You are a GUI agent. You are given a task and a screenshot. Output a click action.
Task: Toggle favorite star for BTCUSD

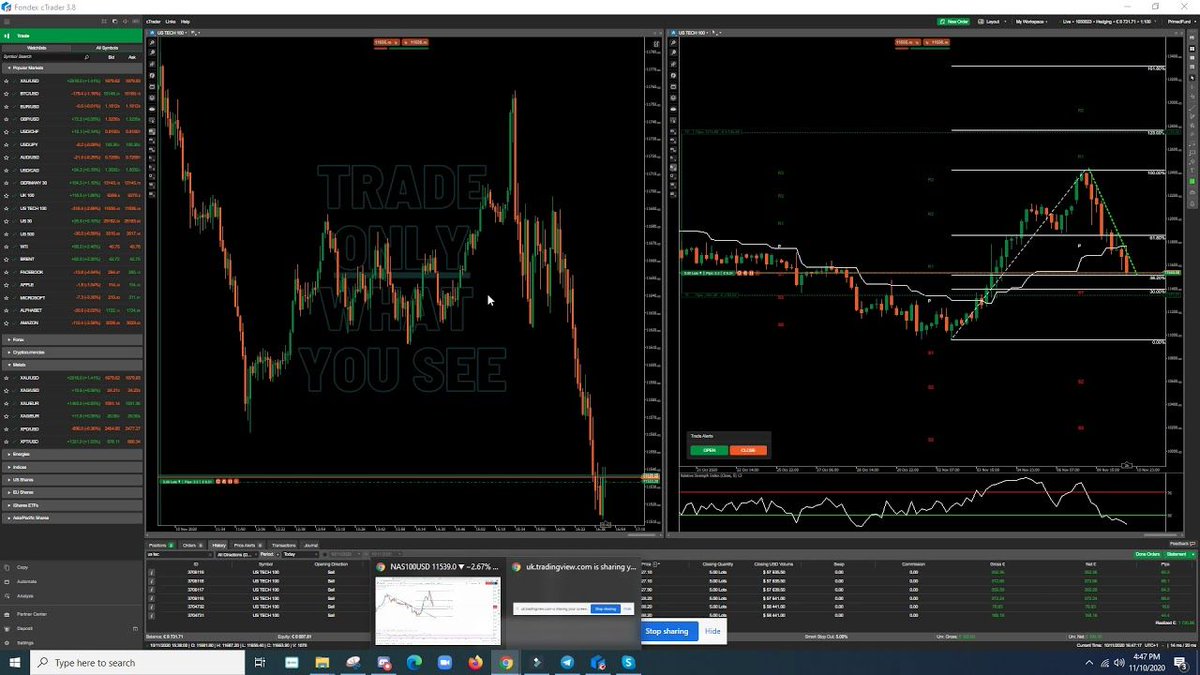[x=6, y=93]
